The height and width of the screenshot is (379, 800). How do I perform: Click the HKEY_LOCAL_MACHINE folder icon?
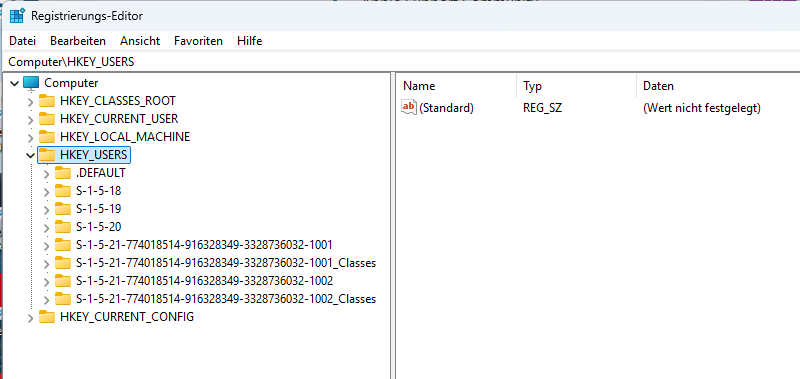pos(47,137)
